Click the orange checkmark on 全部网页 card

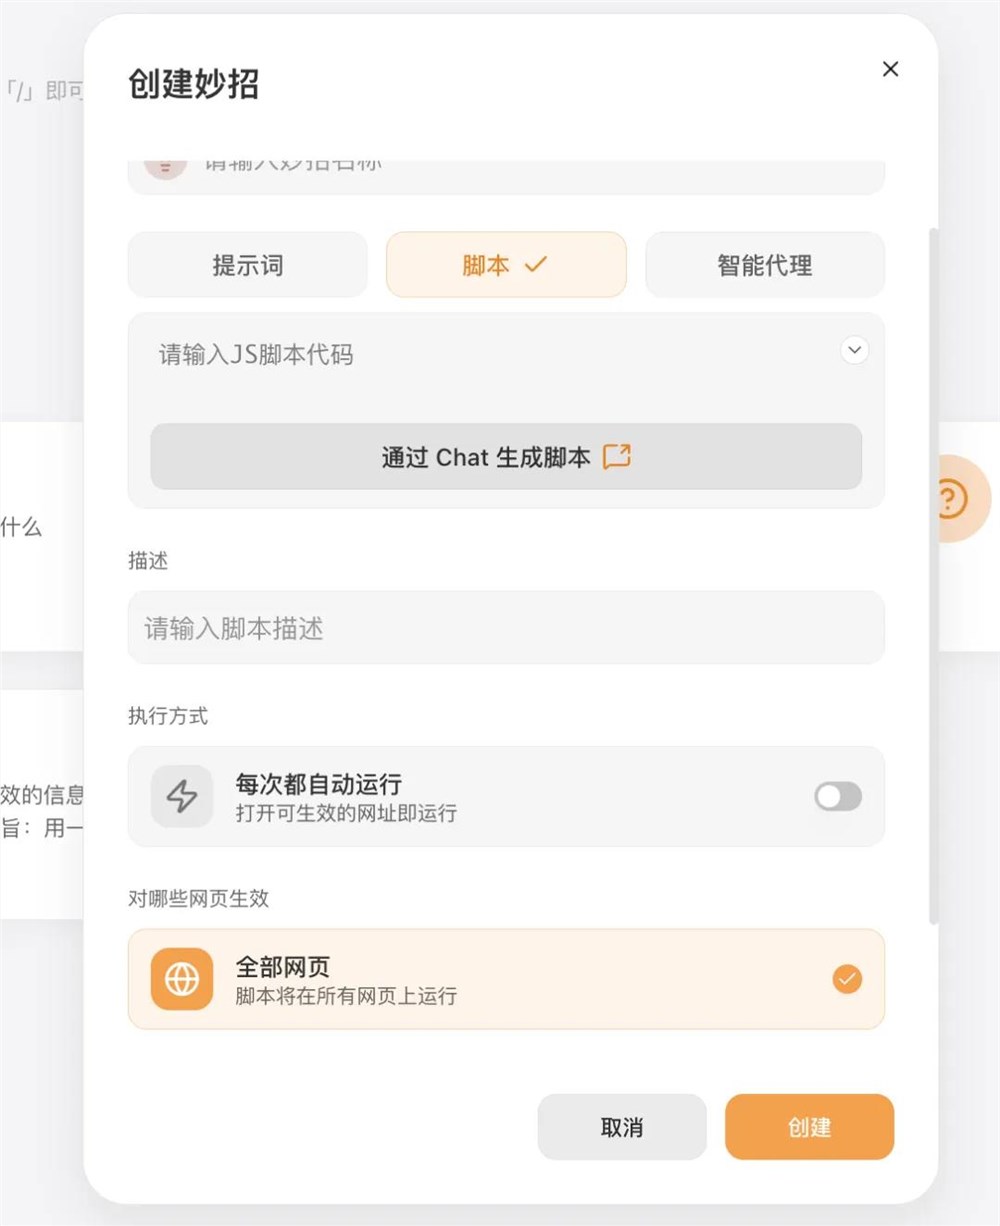pos(847,979)
